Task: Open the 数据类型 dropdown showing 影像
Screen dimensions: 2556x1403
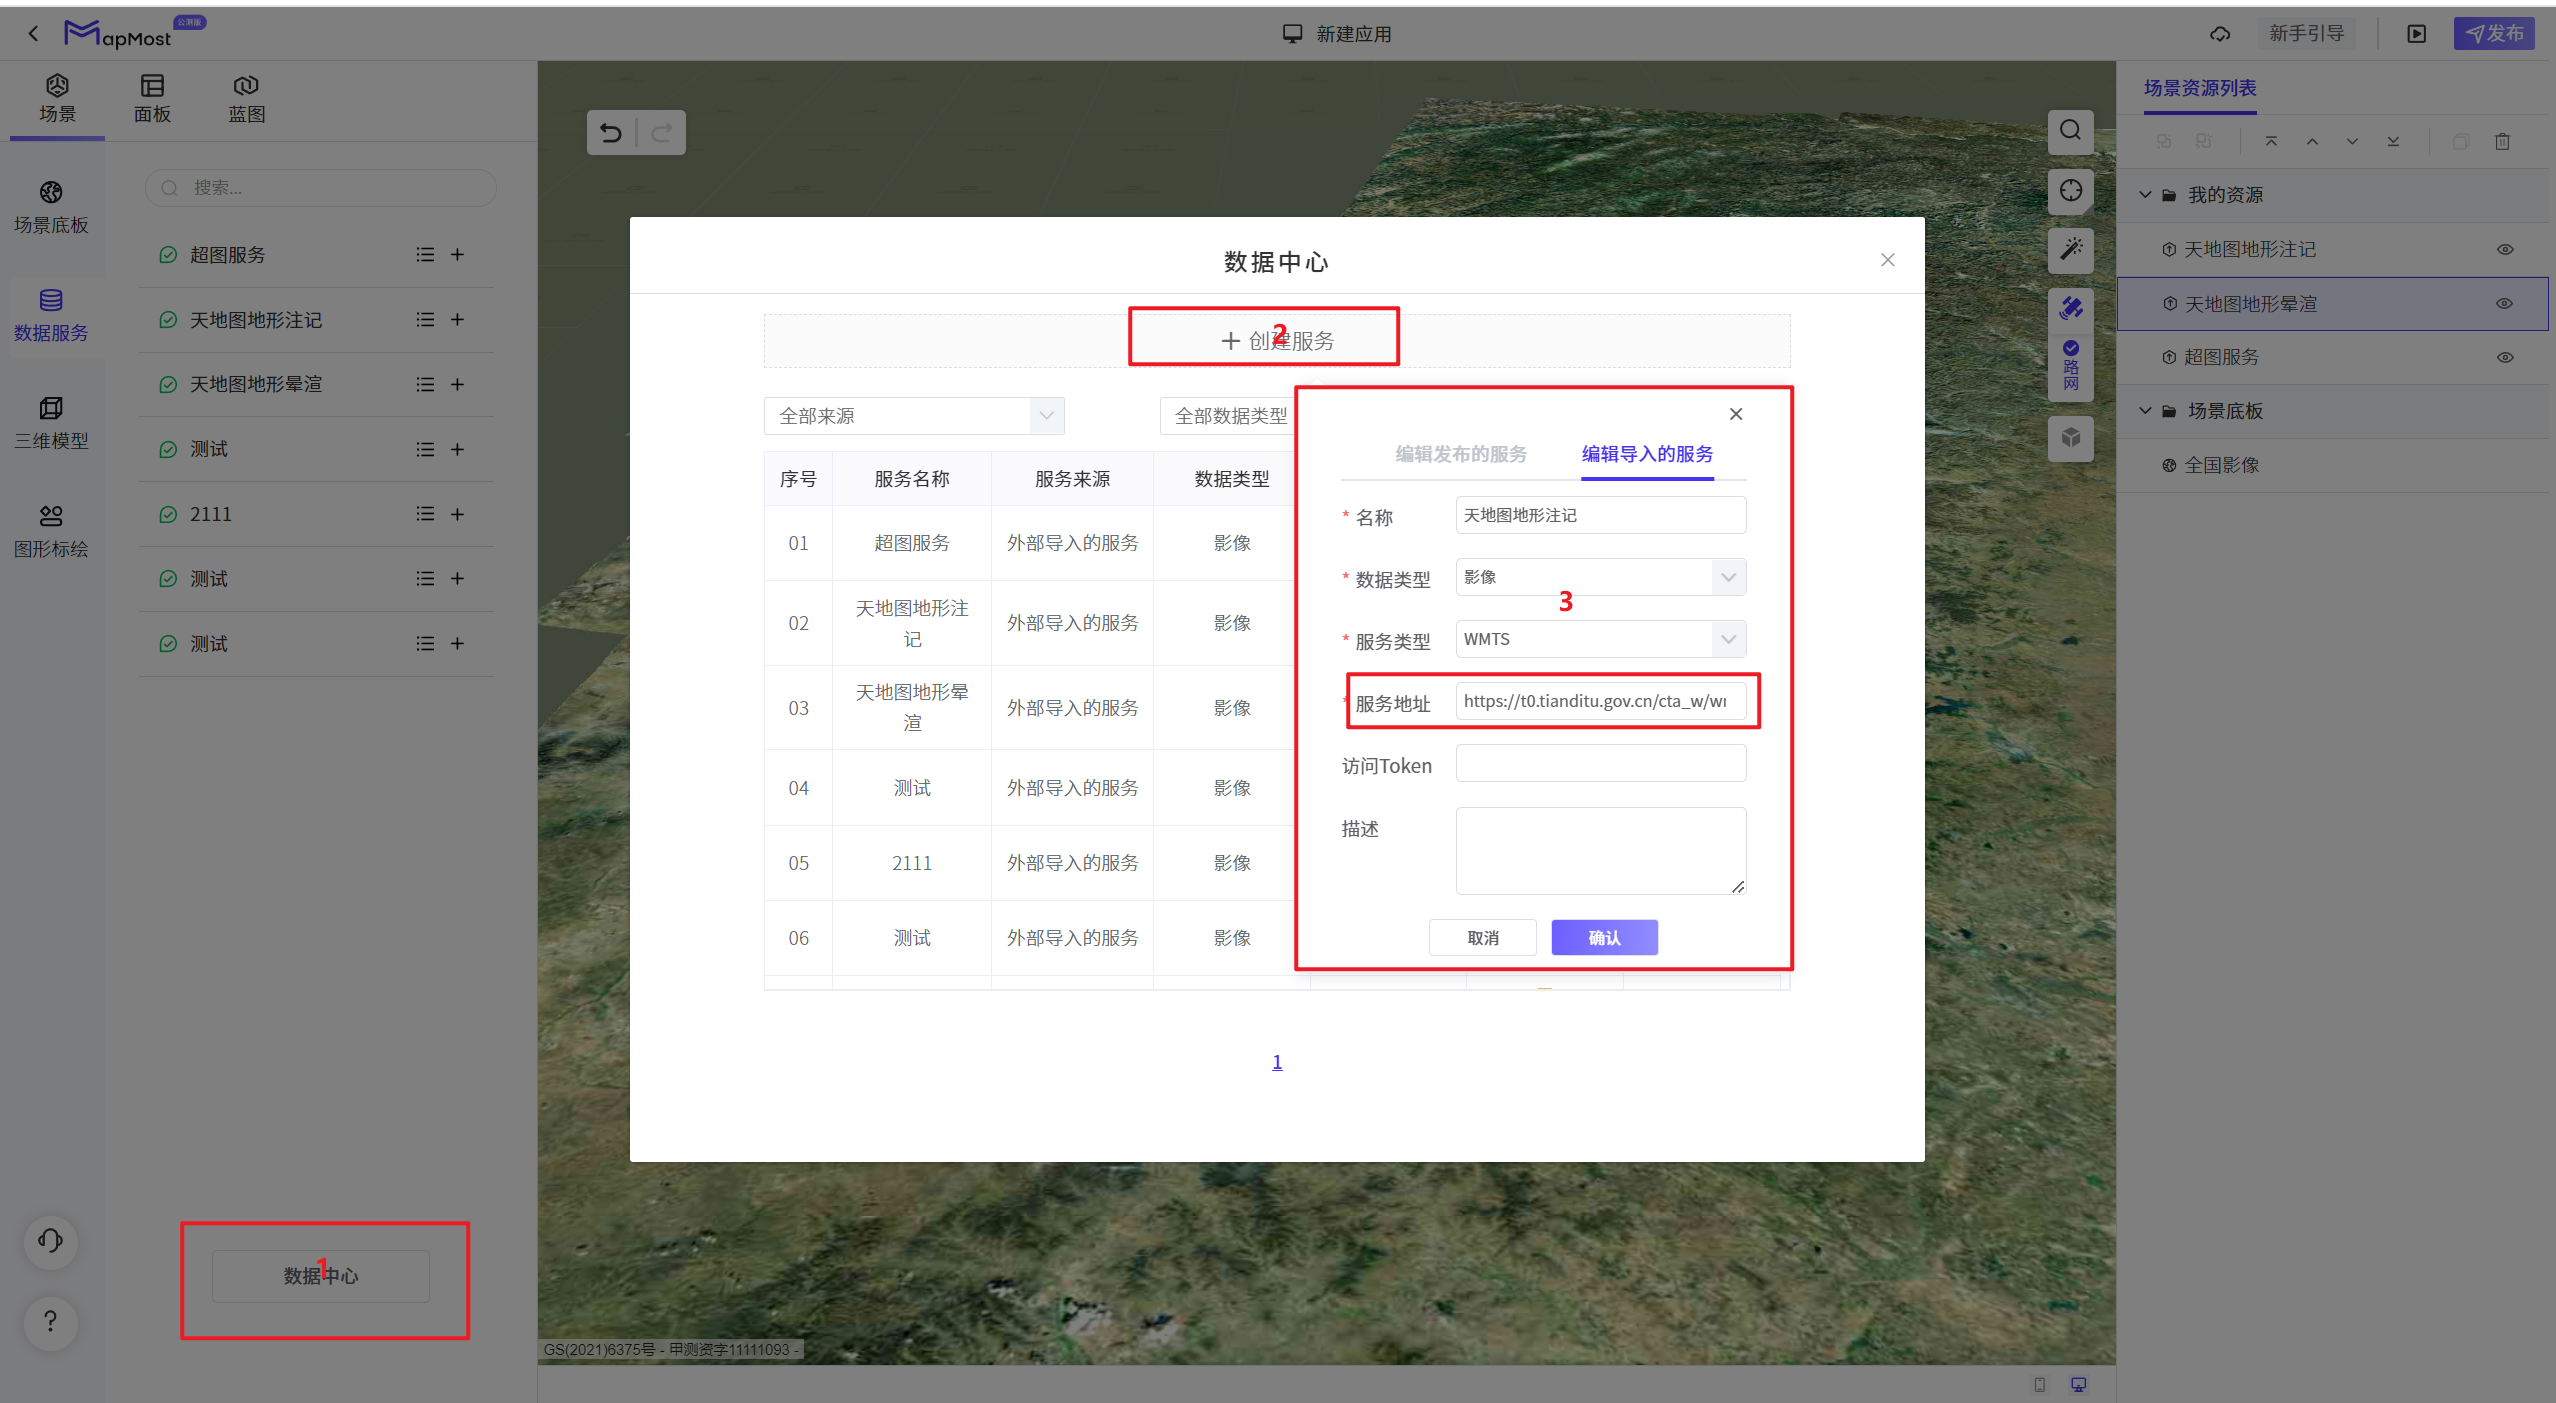Action: point(1601,578)
